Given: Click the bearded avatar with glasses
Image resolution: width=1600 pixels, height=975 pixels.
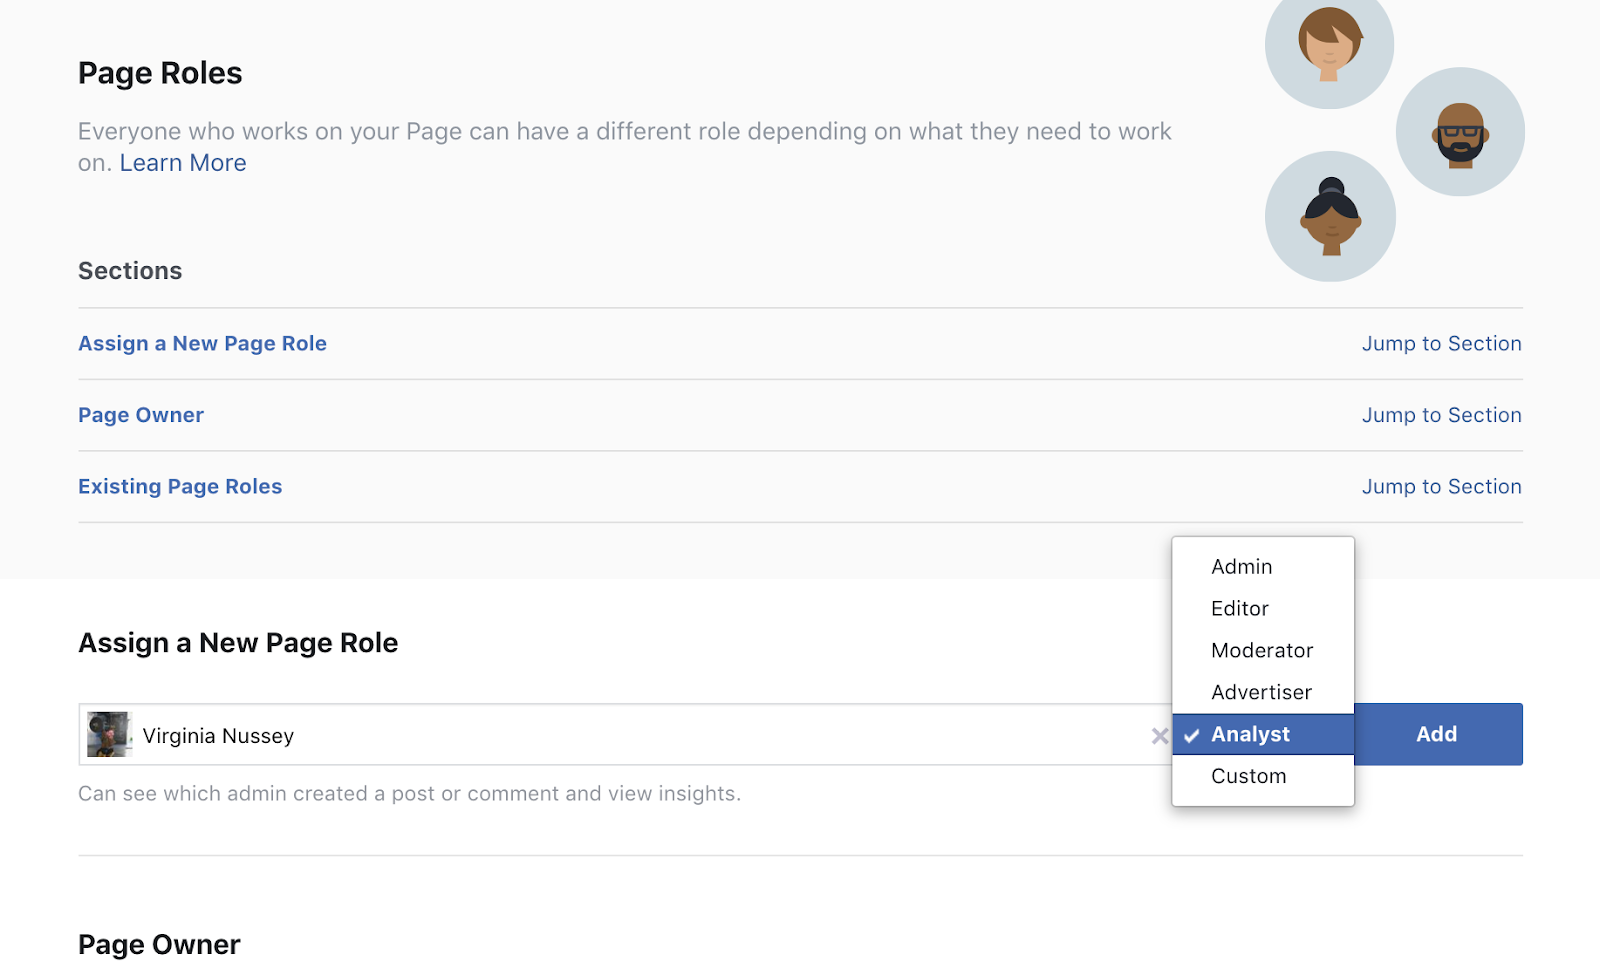Looking at the screenshot, I should click(x=1460, y=132).
